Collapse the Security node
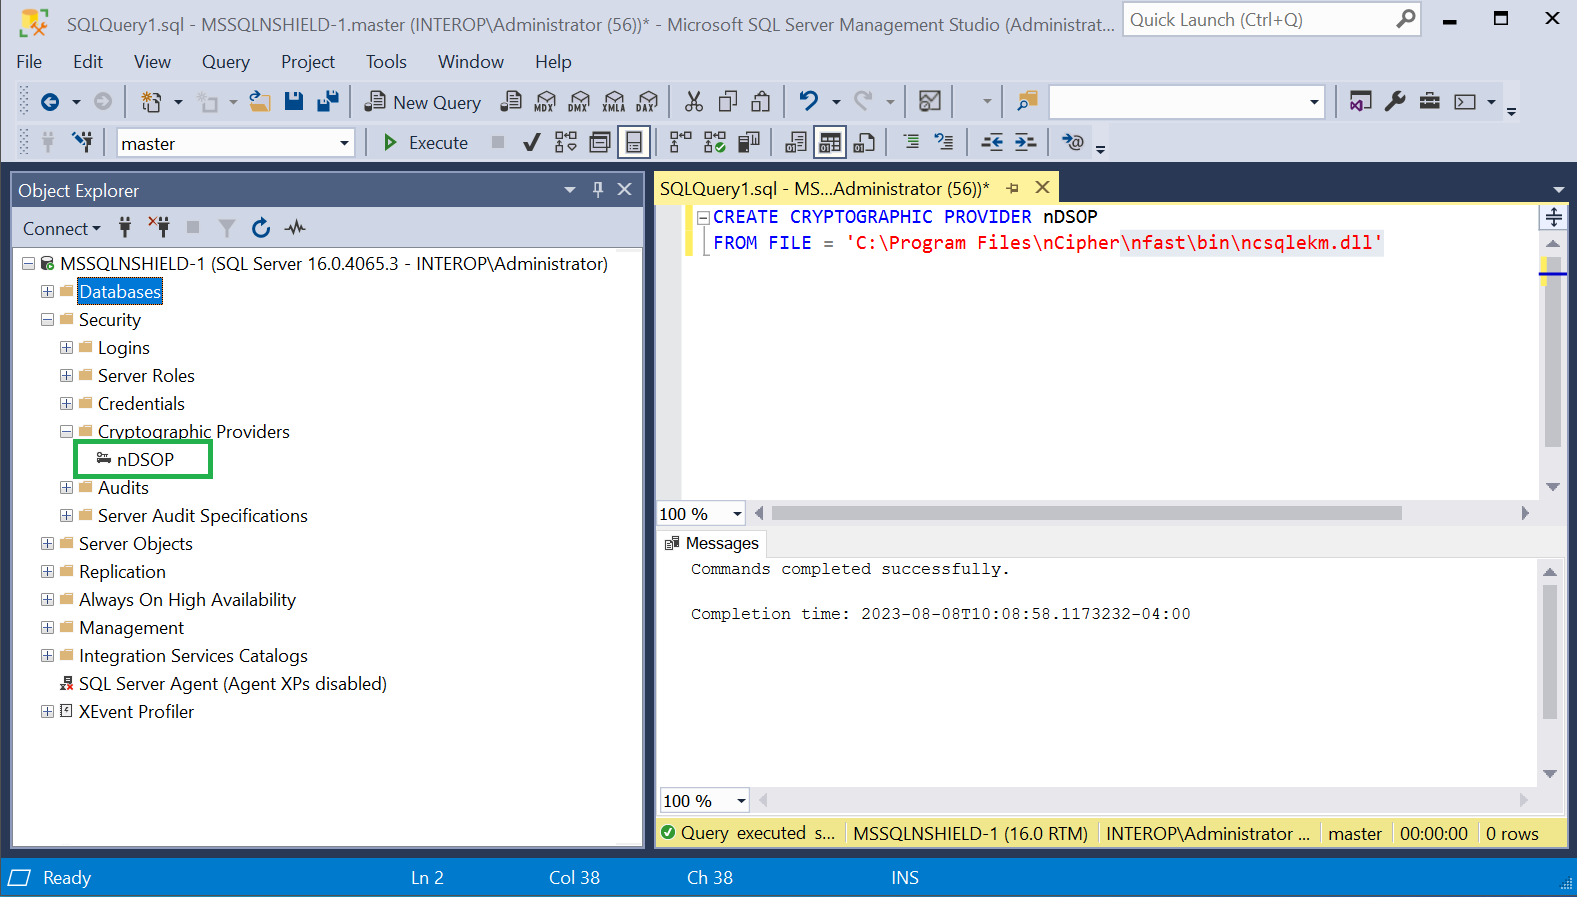1577x897 pixels. pyautogui.click(x=47, y=319)
